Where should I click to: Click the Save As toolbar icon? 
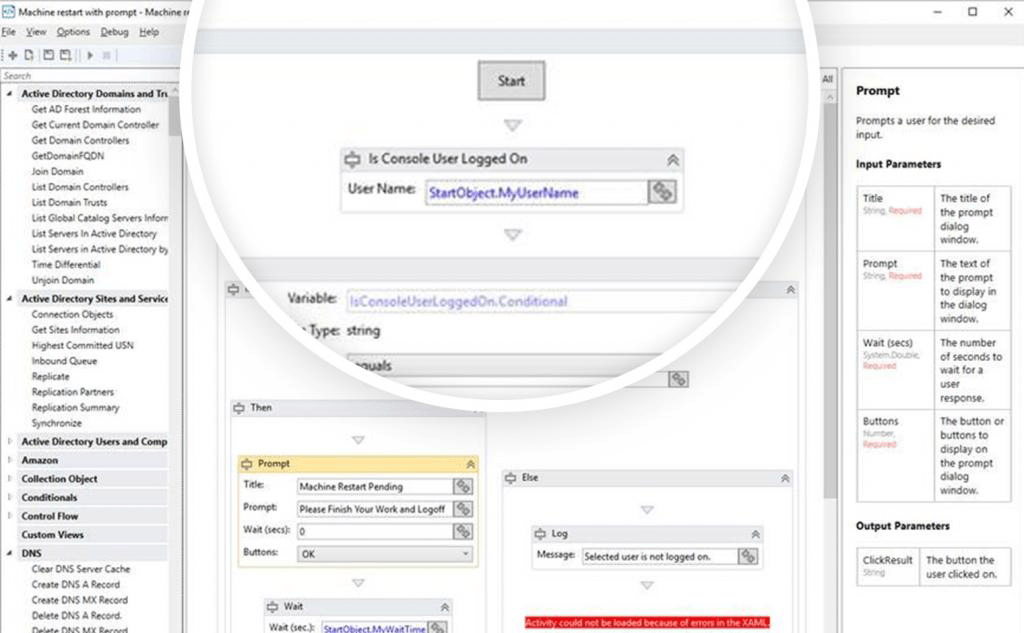click(65, 56)
